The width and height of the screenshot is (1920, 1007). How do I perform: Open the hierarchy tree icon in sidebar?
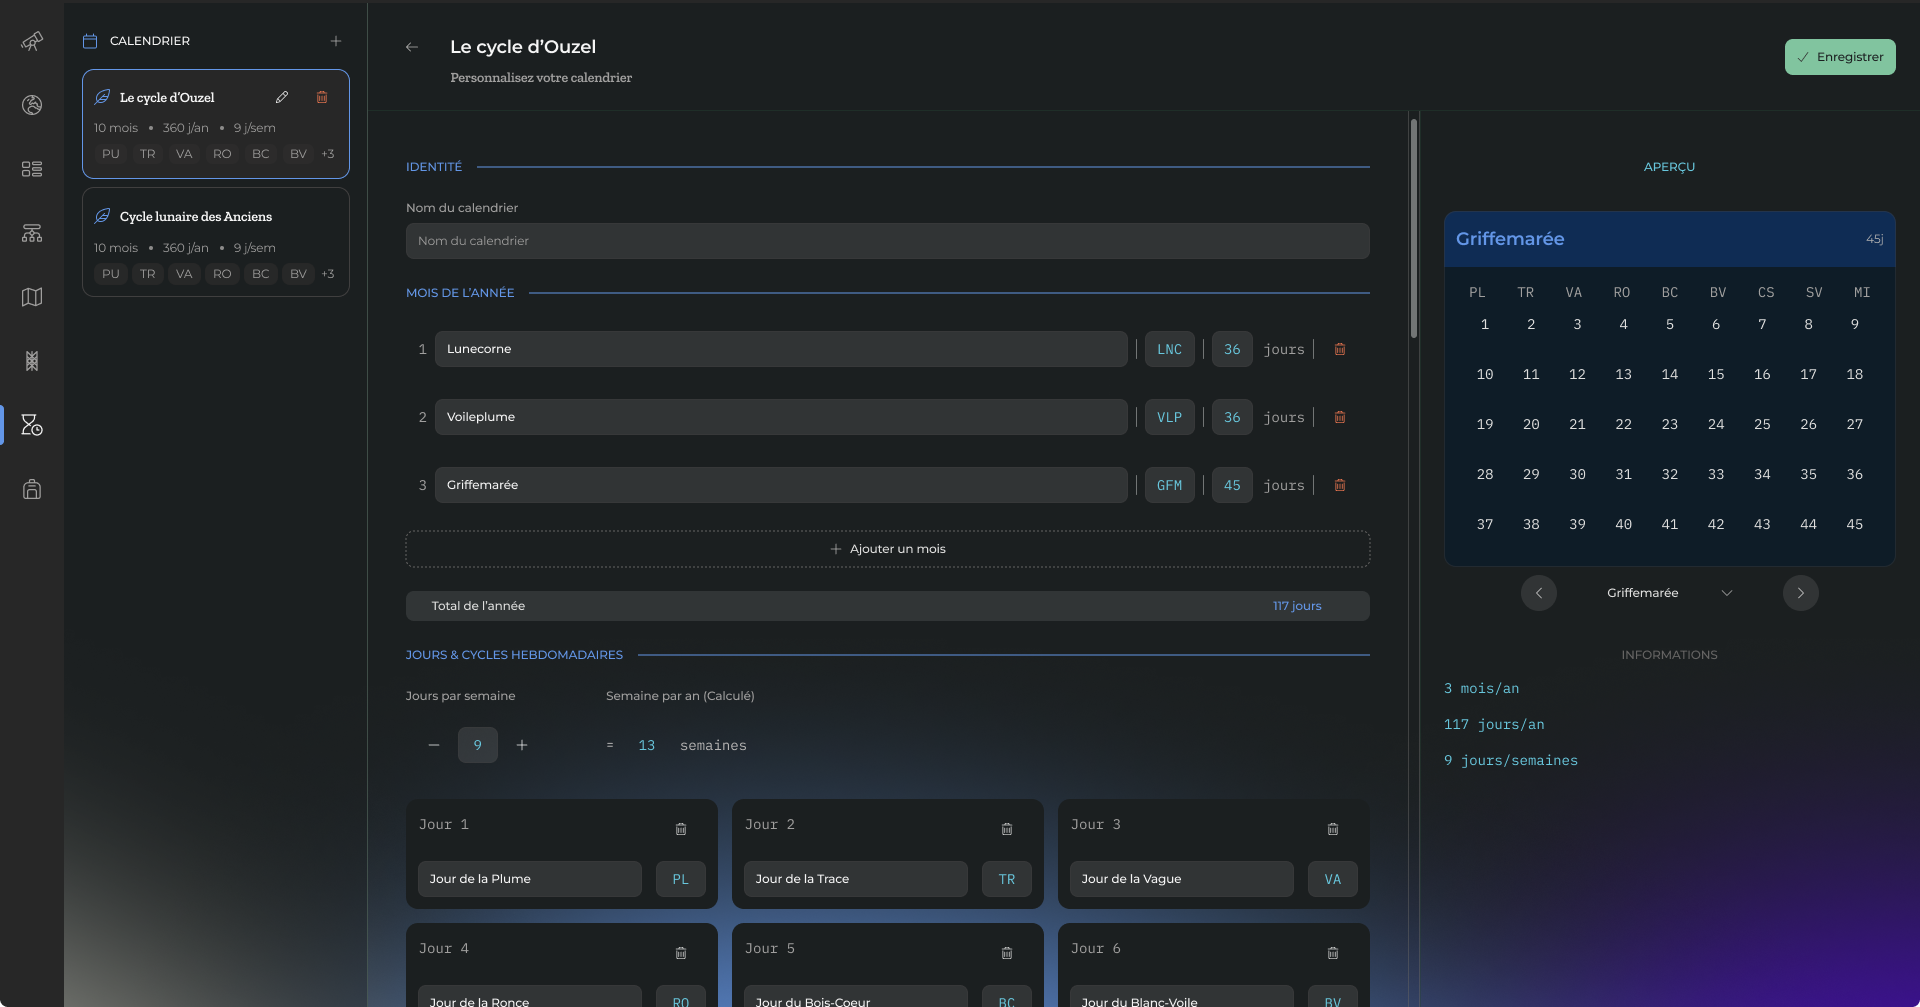pyautogui.click(x=32, y=233)
